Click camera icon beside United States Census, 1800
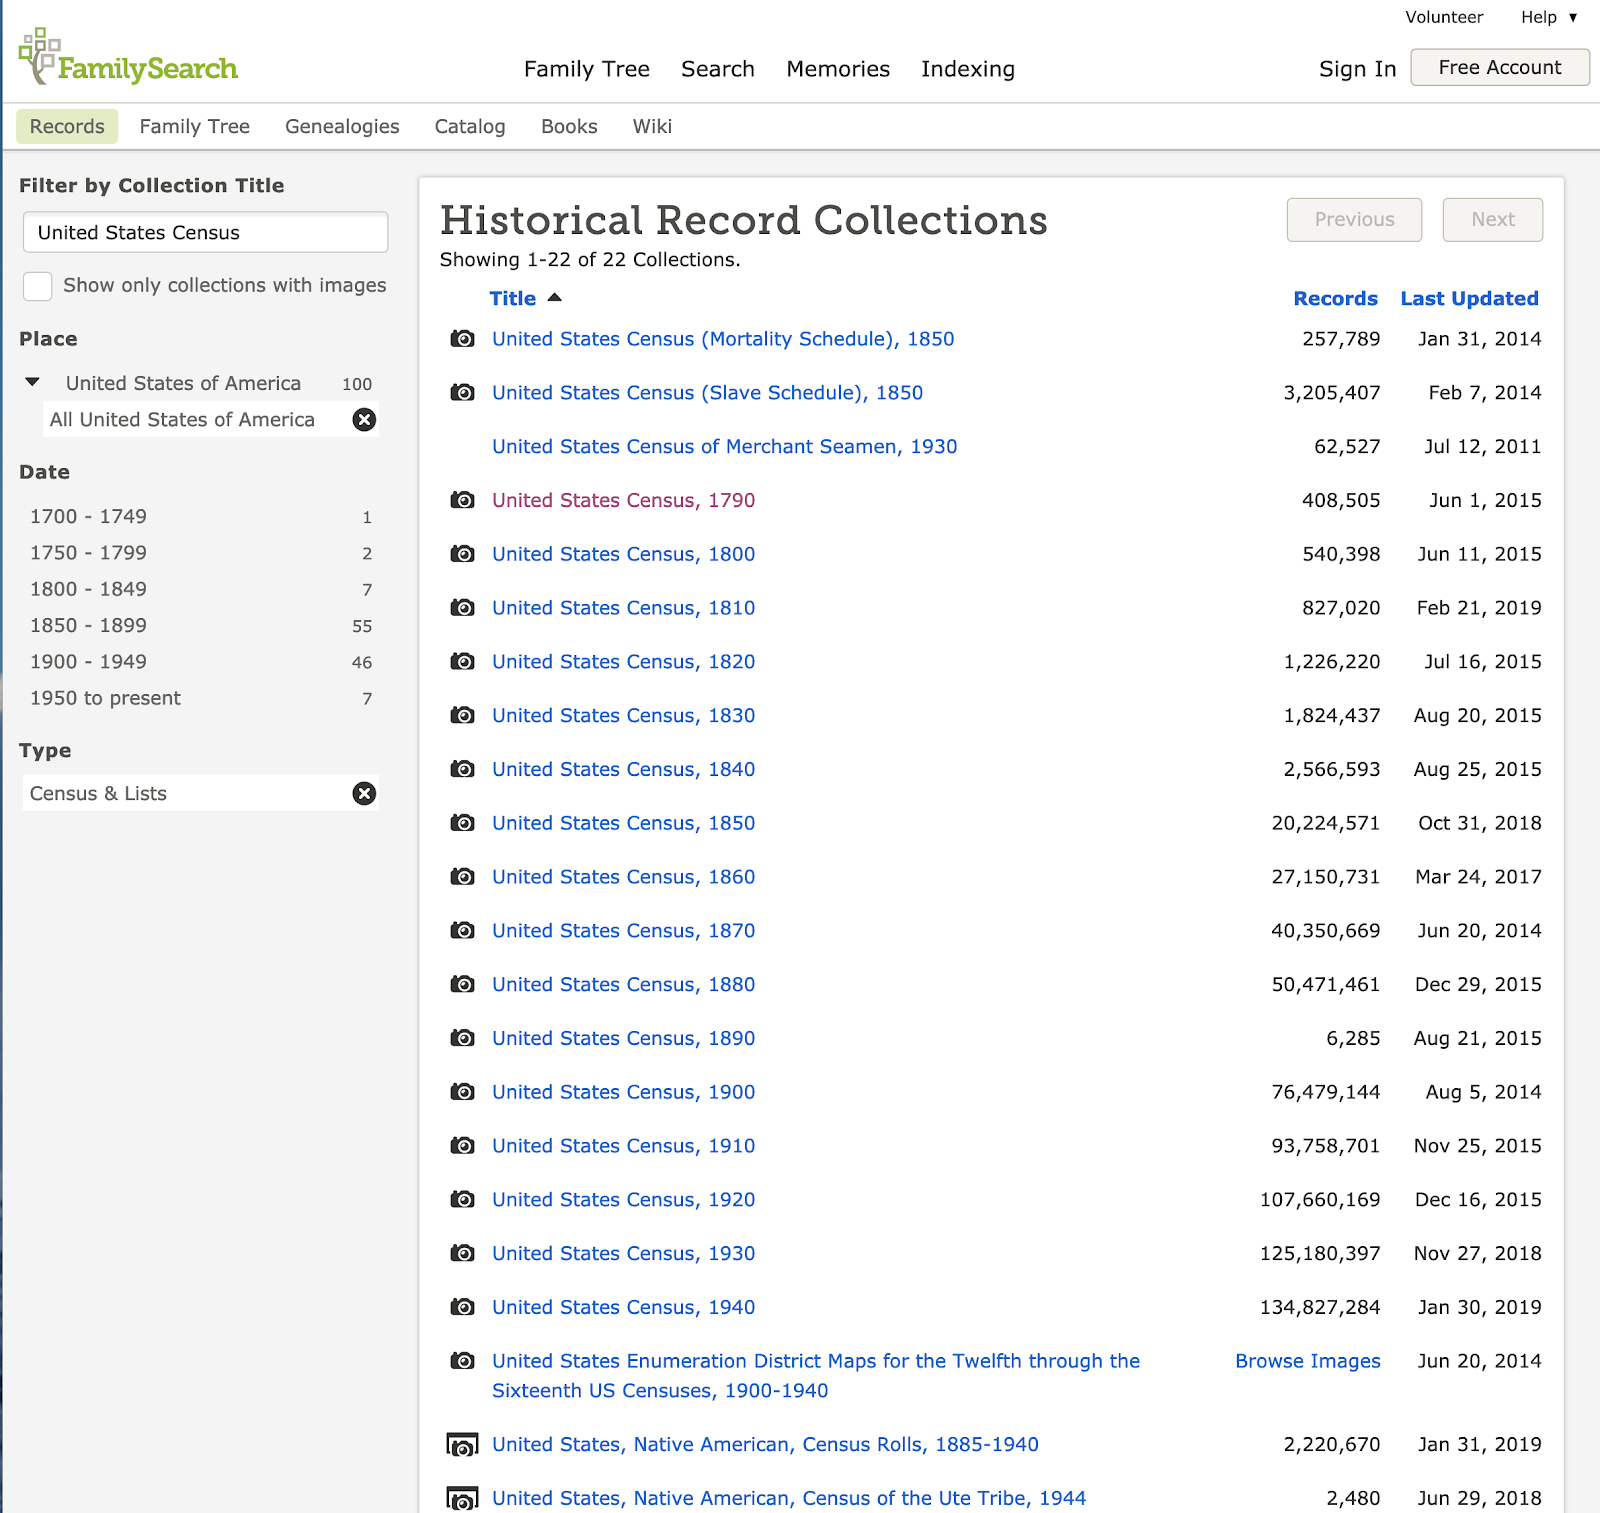Image resolution: width=1600 pixels, height=1513 pixels. coord(462,554)
